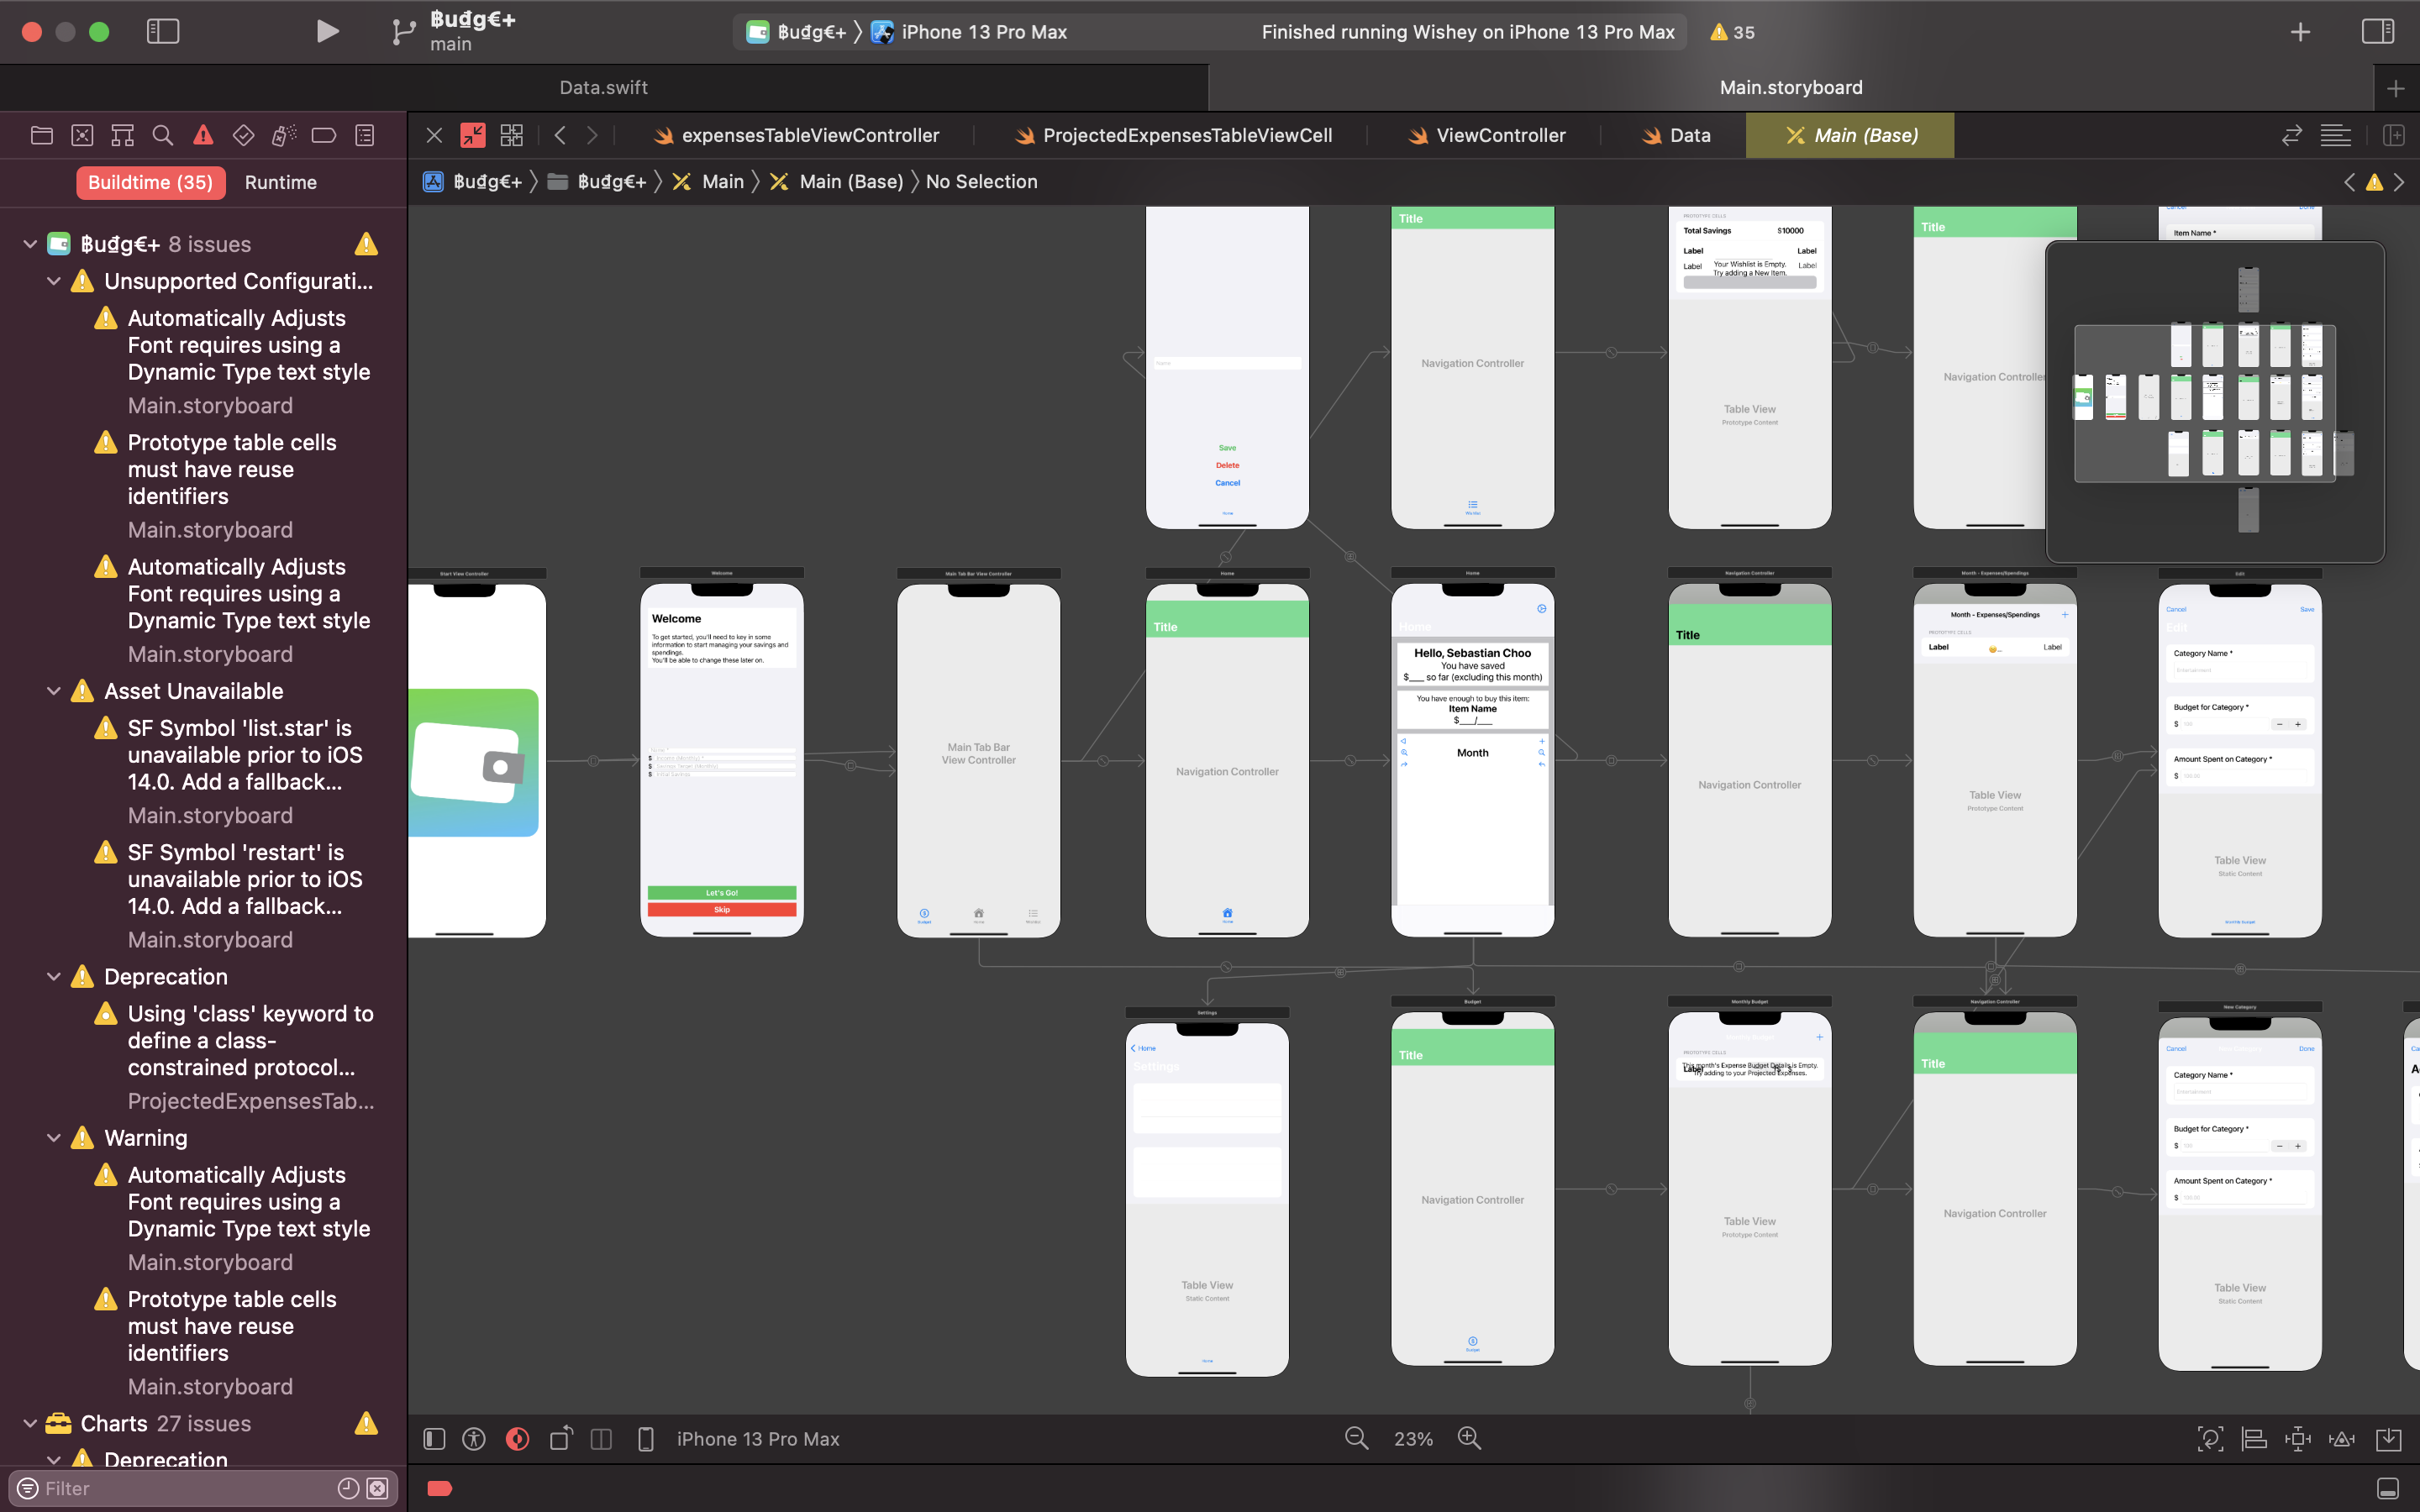Image resolution: width=2420 pixels, height=1512 pixels.
Task: Switch to the Runtime issues tab
Action: click(x=280, y=182)
